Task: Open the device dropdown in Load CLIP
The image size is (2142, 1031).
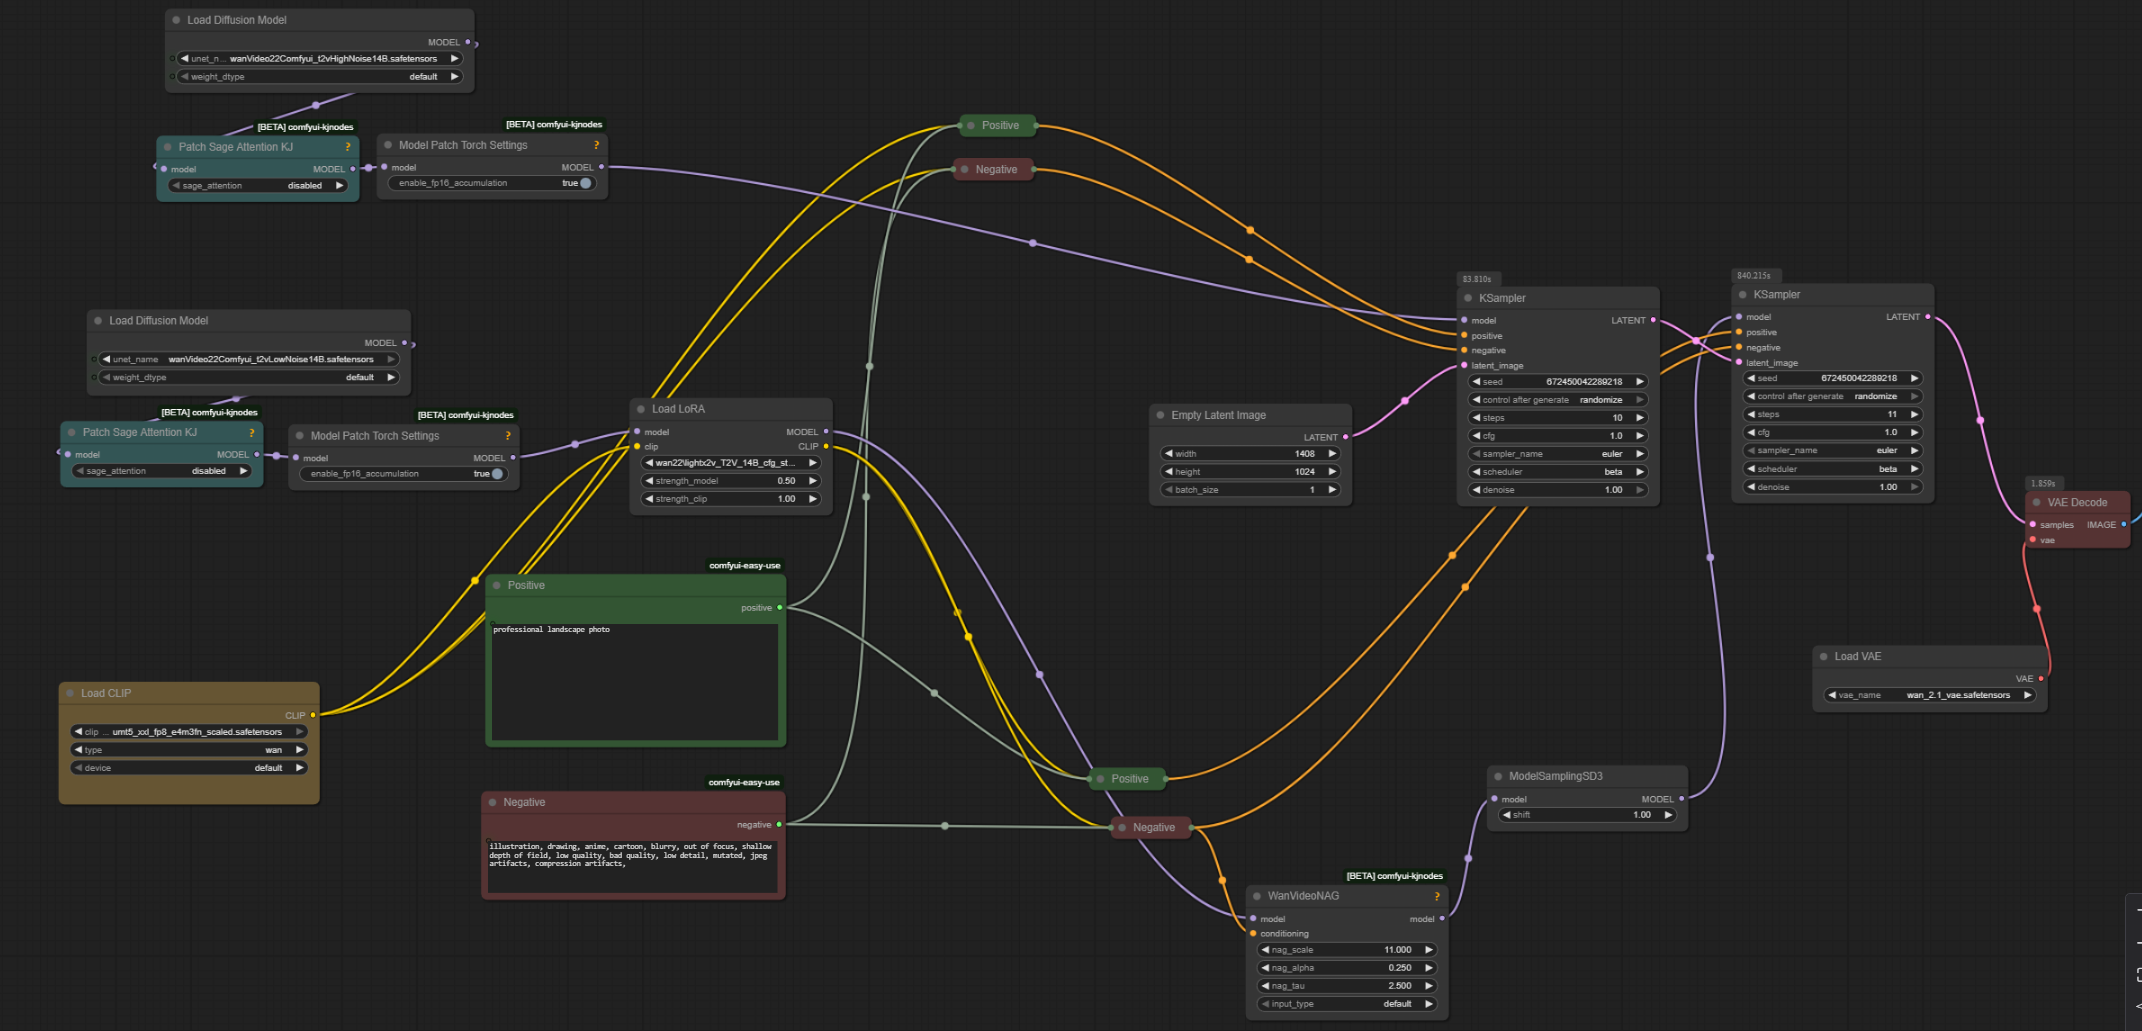Action: (x=189, y=768)
